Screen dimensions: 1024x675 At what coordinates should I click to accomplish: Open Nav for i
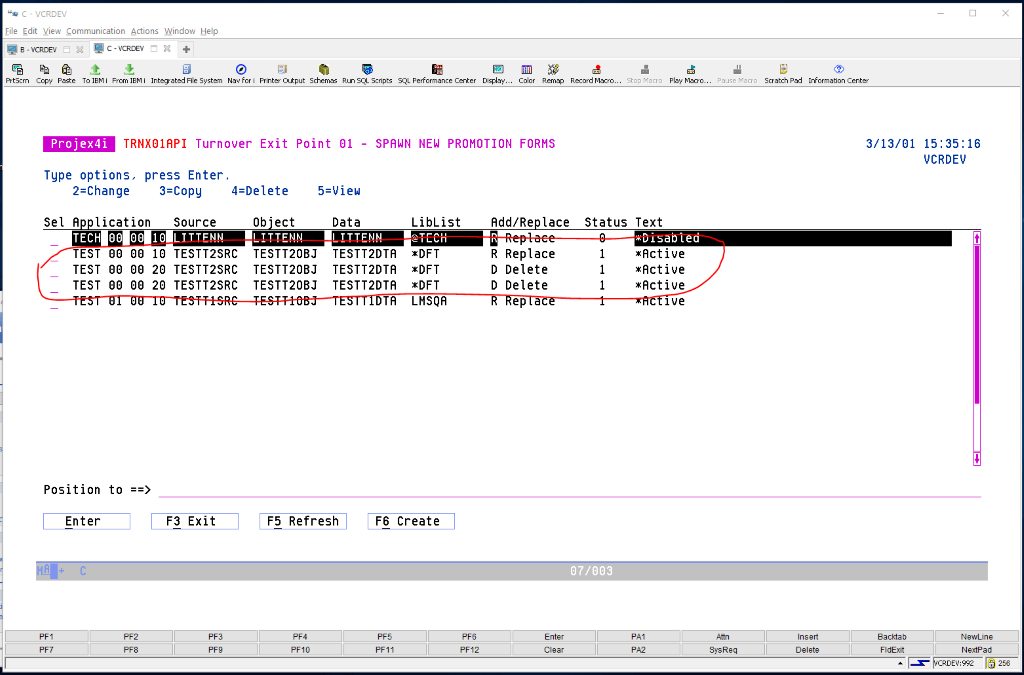240,74
